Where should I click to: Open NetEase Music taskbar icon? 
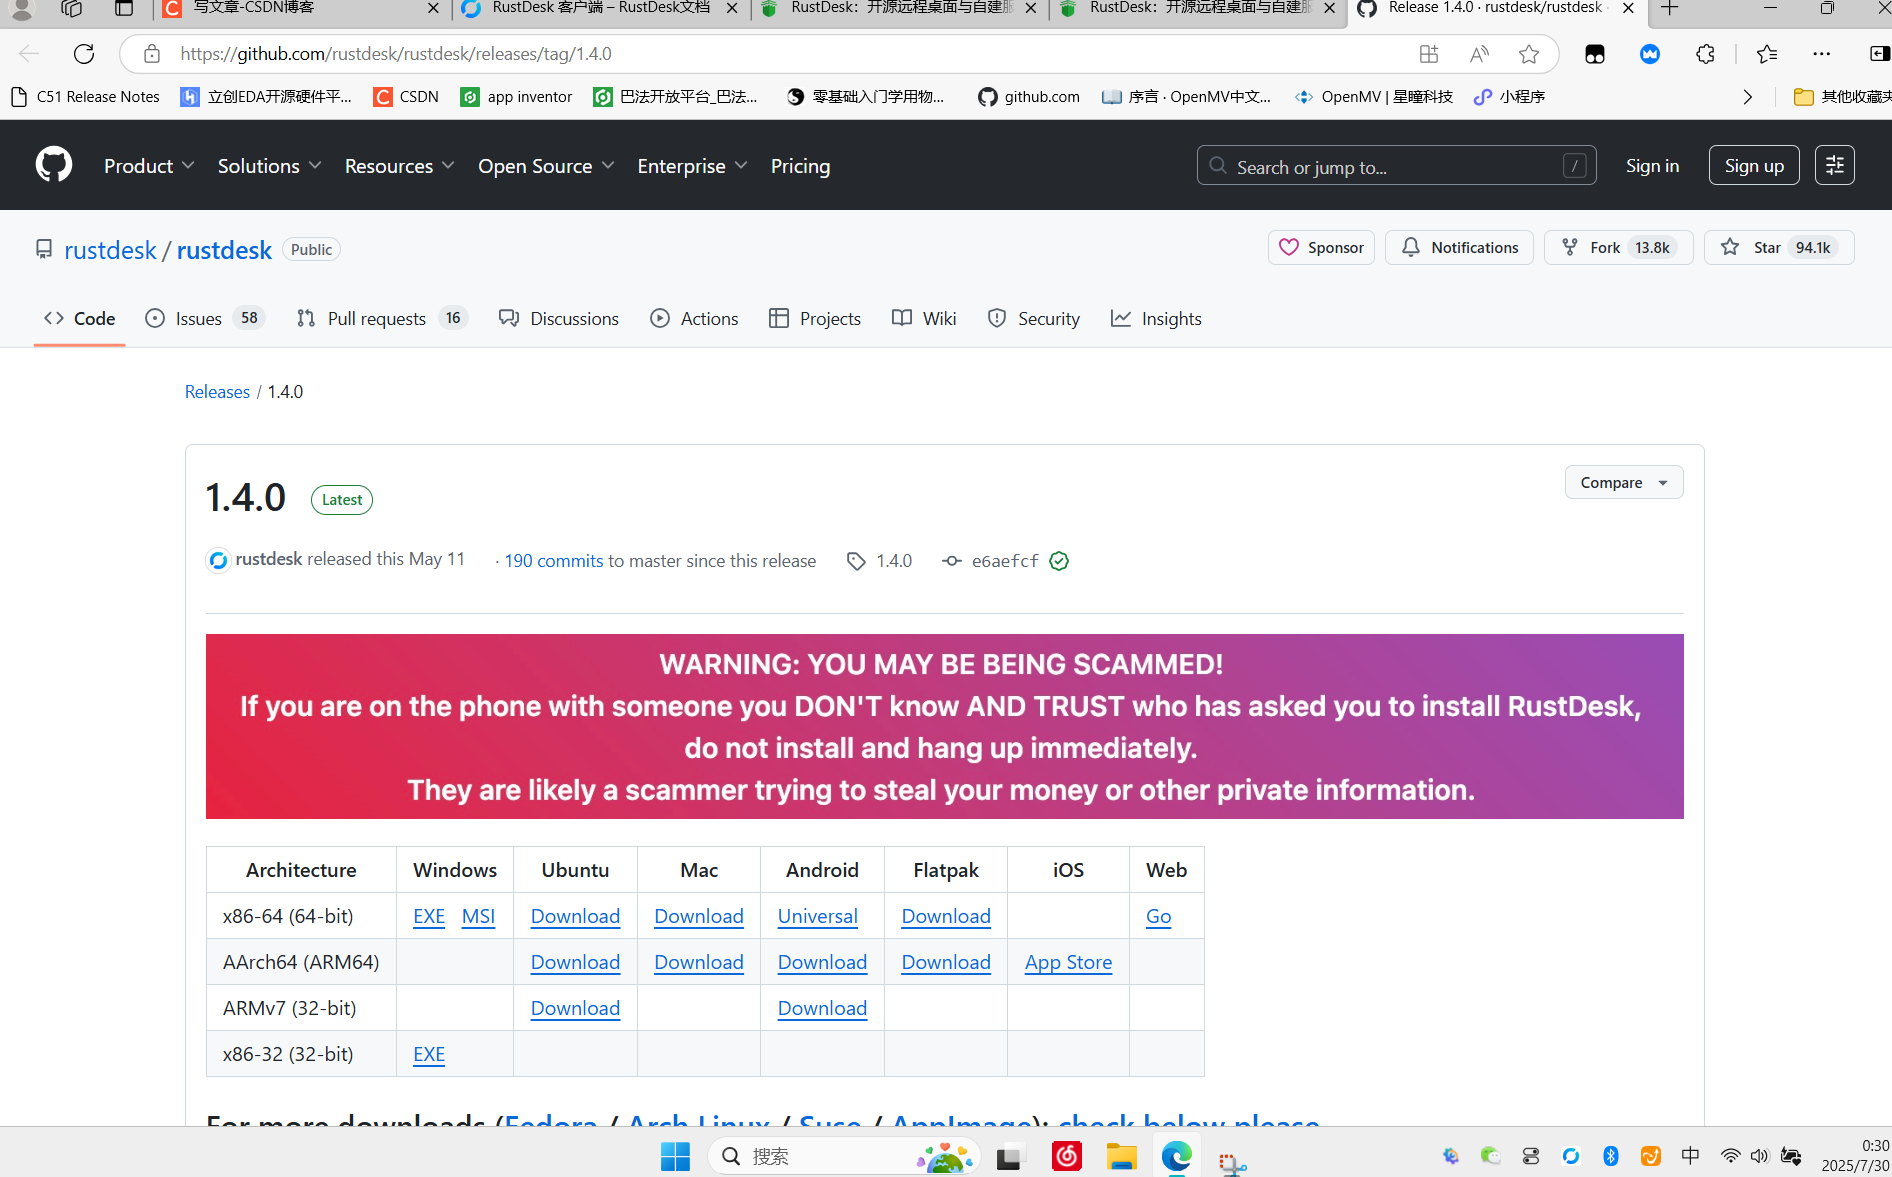1066,1156
